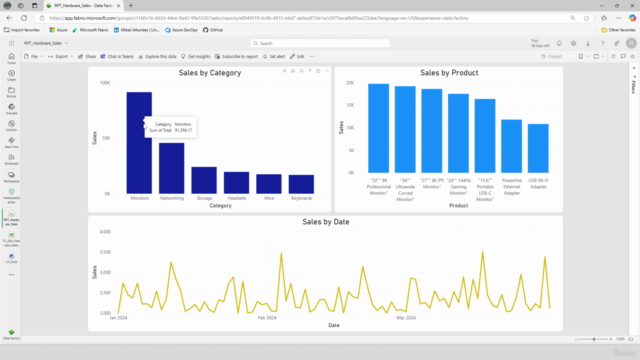Select the Storage bar in Sales by Category
640x360 pixels.
(204, 180)
